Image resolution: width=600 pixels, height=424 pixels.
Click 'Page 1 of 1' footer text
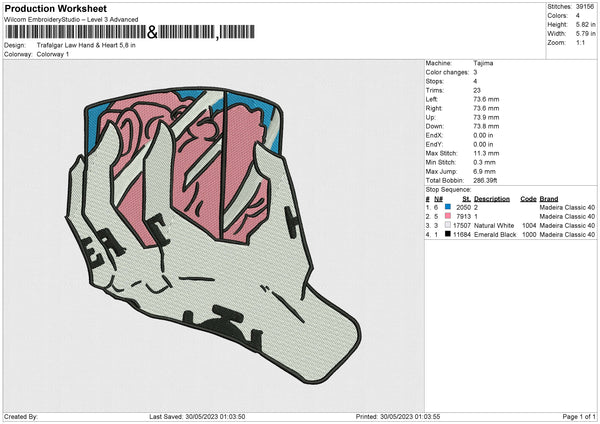coord(579,416)
